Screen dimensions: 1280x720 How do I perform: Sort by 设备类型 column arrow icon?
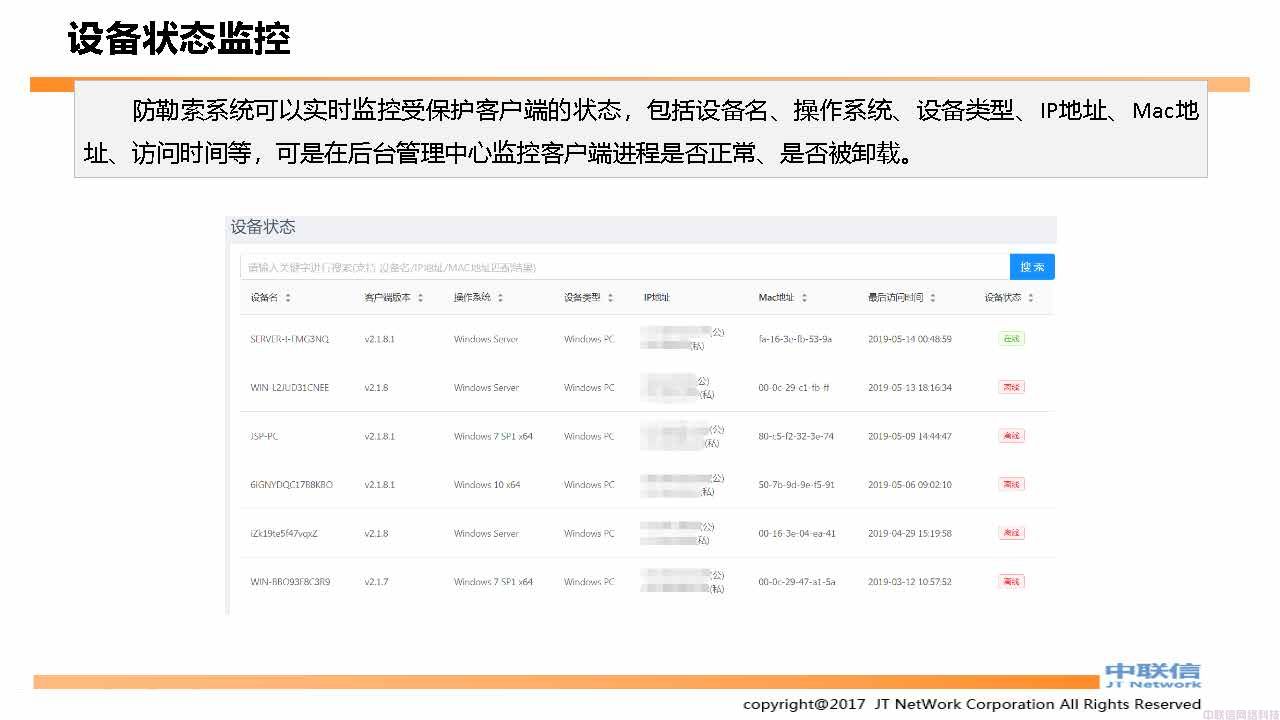tap(610, 298)
